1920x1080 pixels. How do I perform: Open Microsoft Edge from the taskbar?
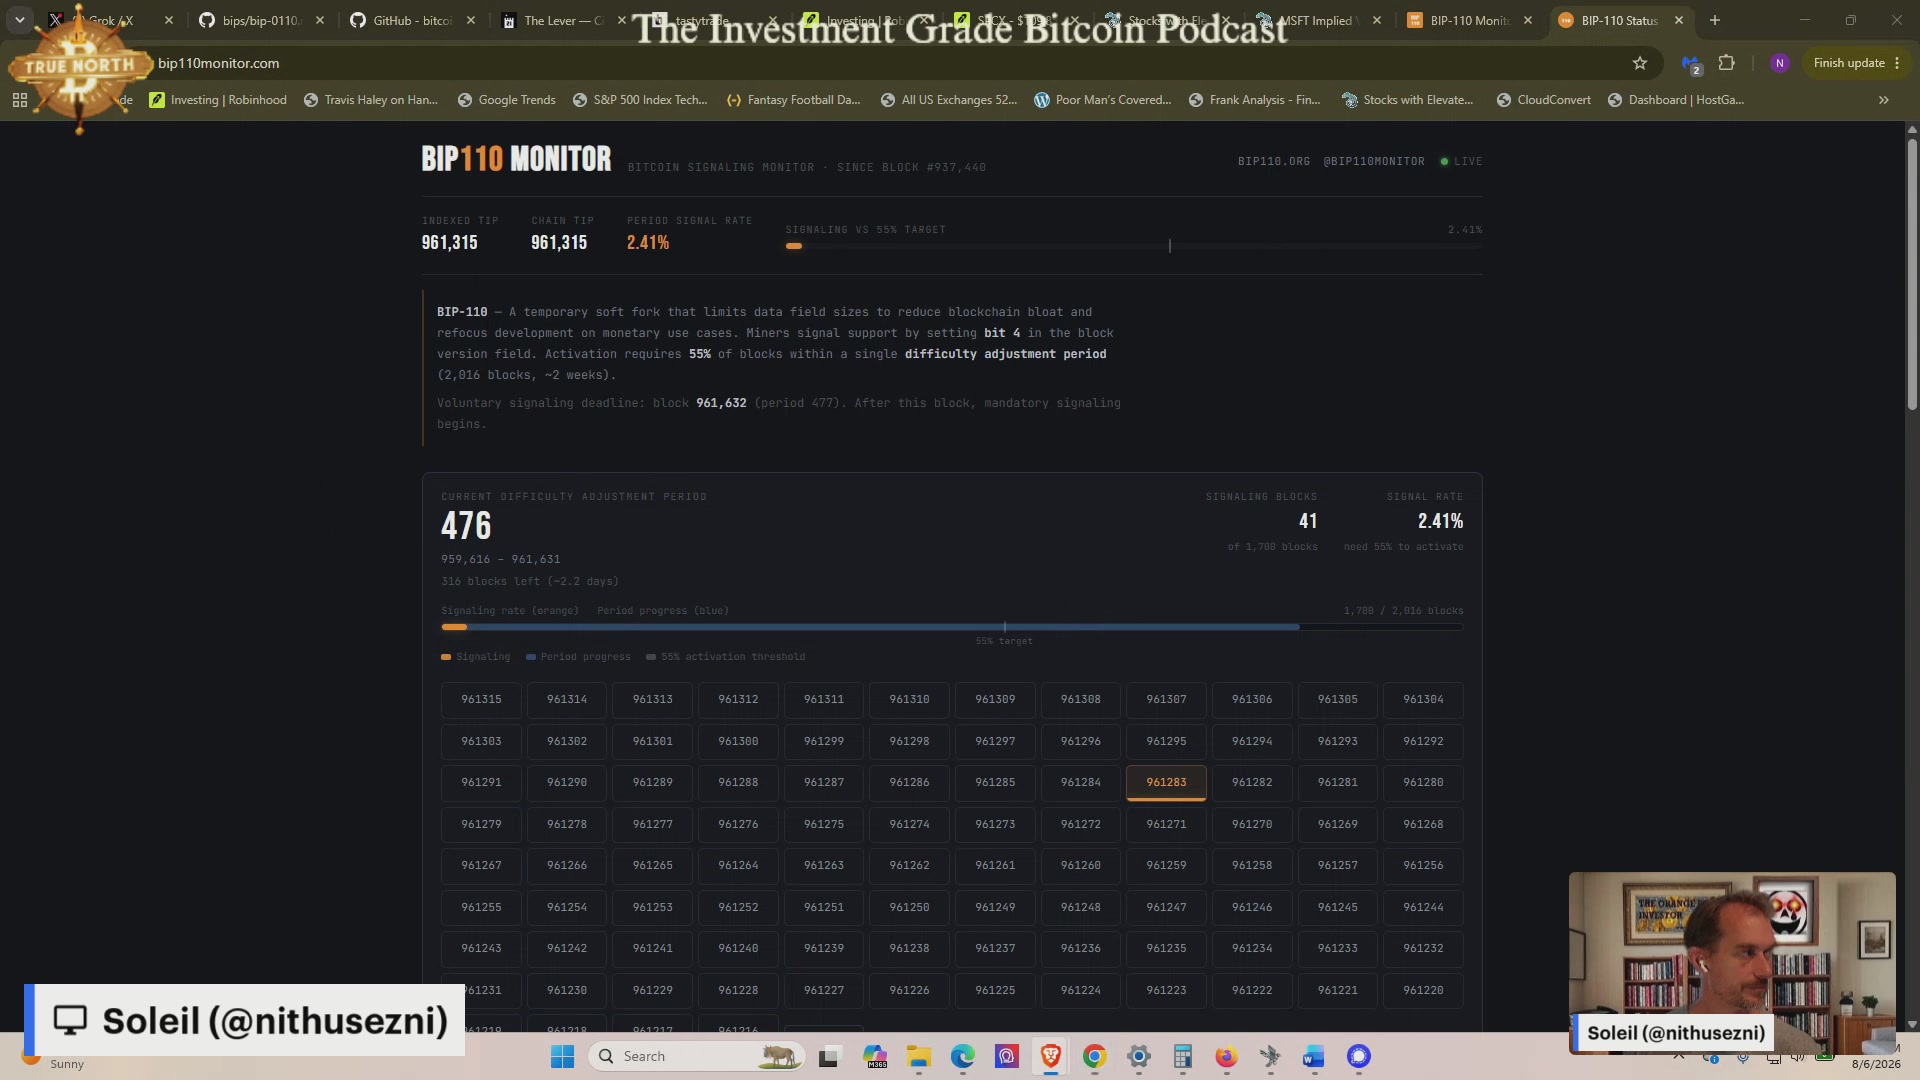tap(963, 1056)
